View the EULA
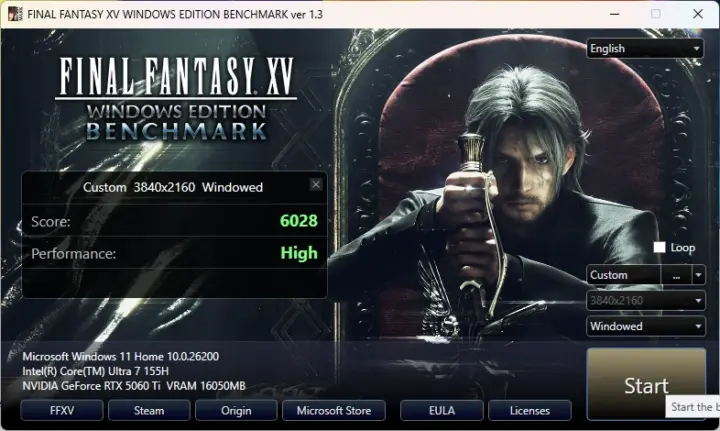The width and height of the screenshot is (720, 431). pos(442,410)
